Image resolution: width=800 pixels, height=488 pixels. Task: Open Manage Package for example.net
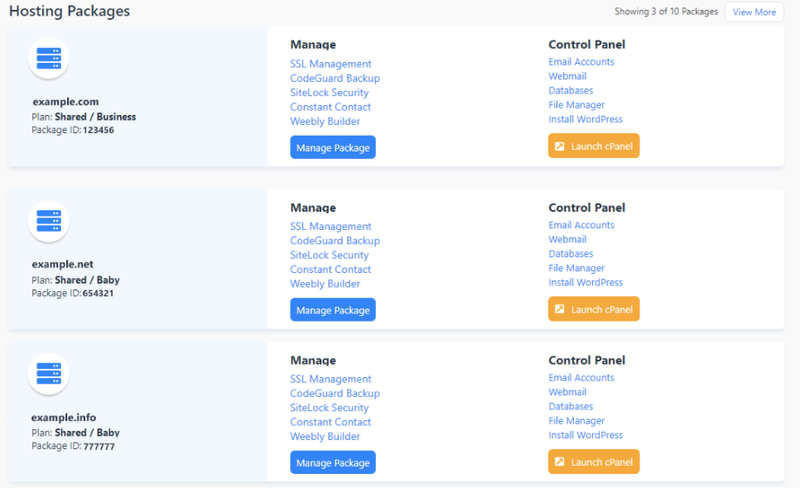click(333, 310)
